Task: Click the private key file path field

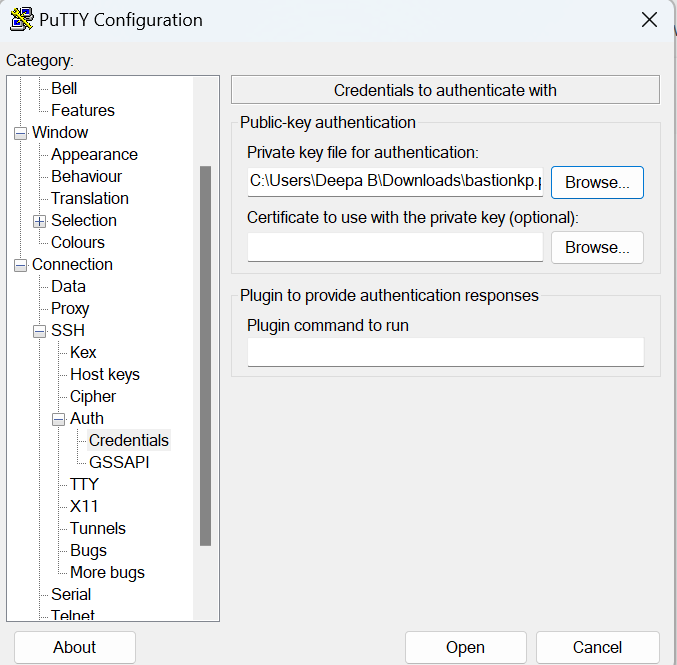Action: click(395, 182)
